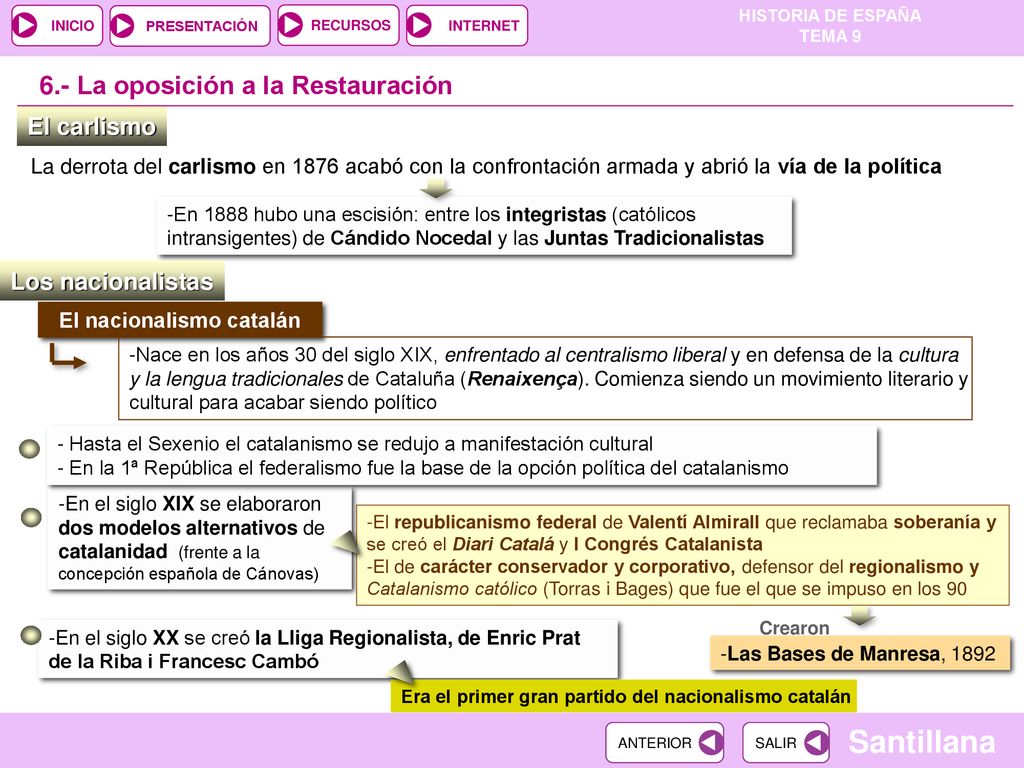The width and height of the screenshot is (1024, 768).
Task: Click the yellow 'primer gran partido' caption
Action: (x=624, y=697)
